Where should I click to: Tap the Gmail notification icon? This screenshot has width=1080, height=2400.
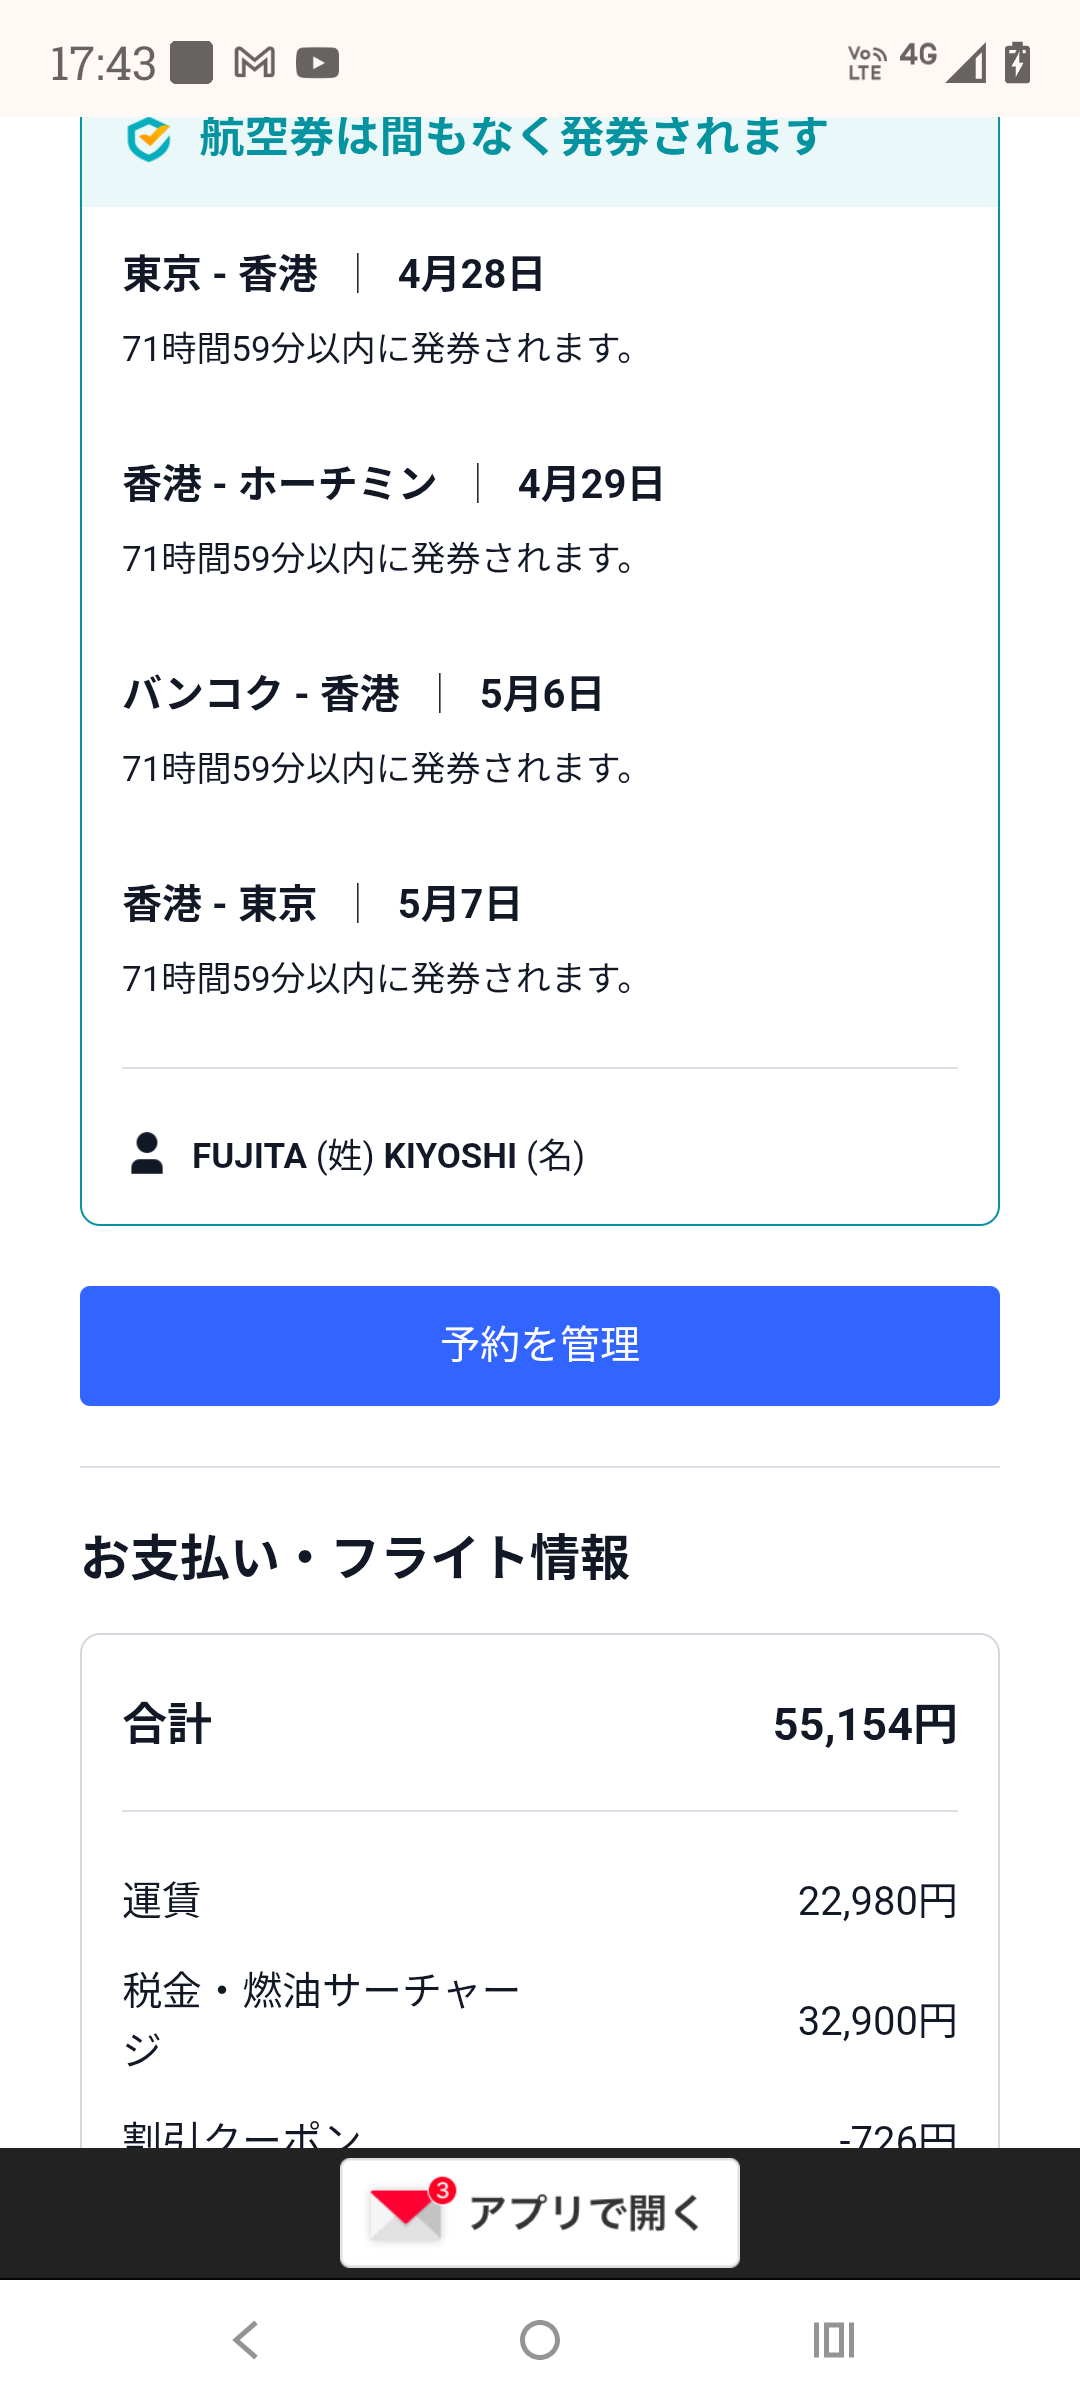(x=254, y=63)
